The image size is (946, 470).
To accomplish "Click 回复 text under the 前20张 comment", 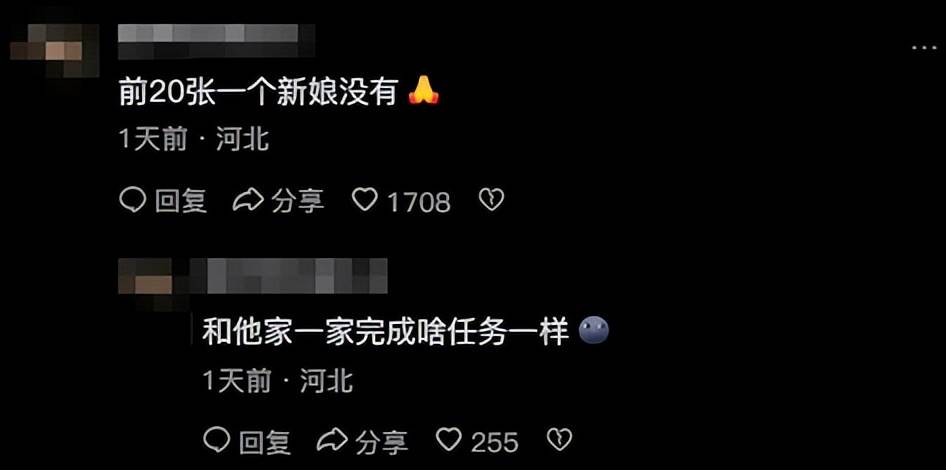I will coord(181,201).
